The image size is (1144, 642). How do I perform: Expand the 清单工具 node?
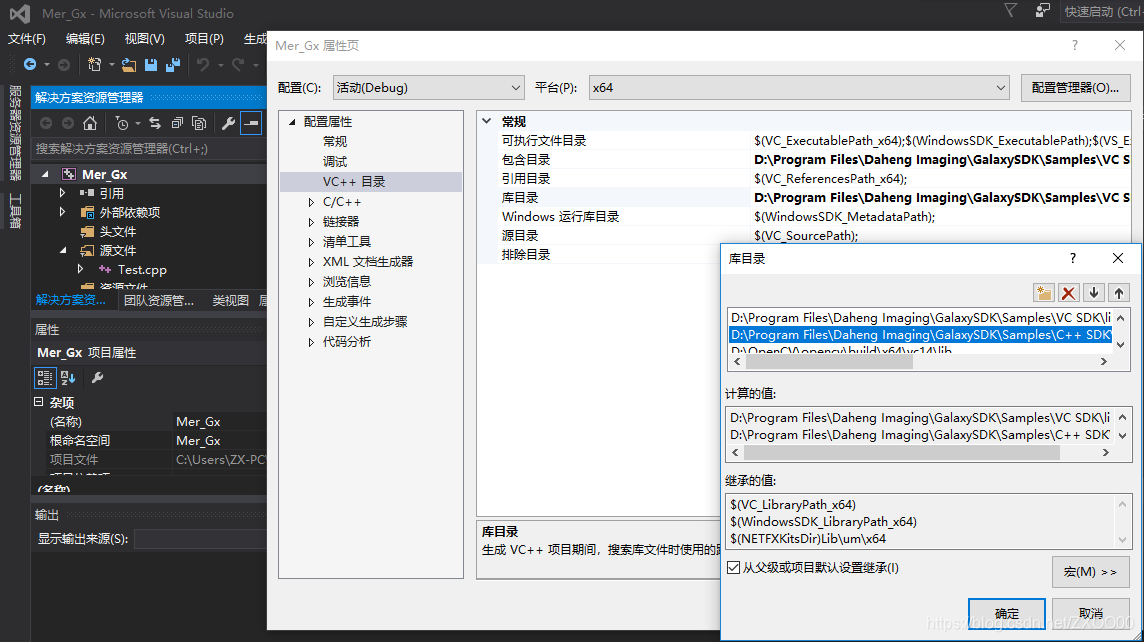click(311, 241)
